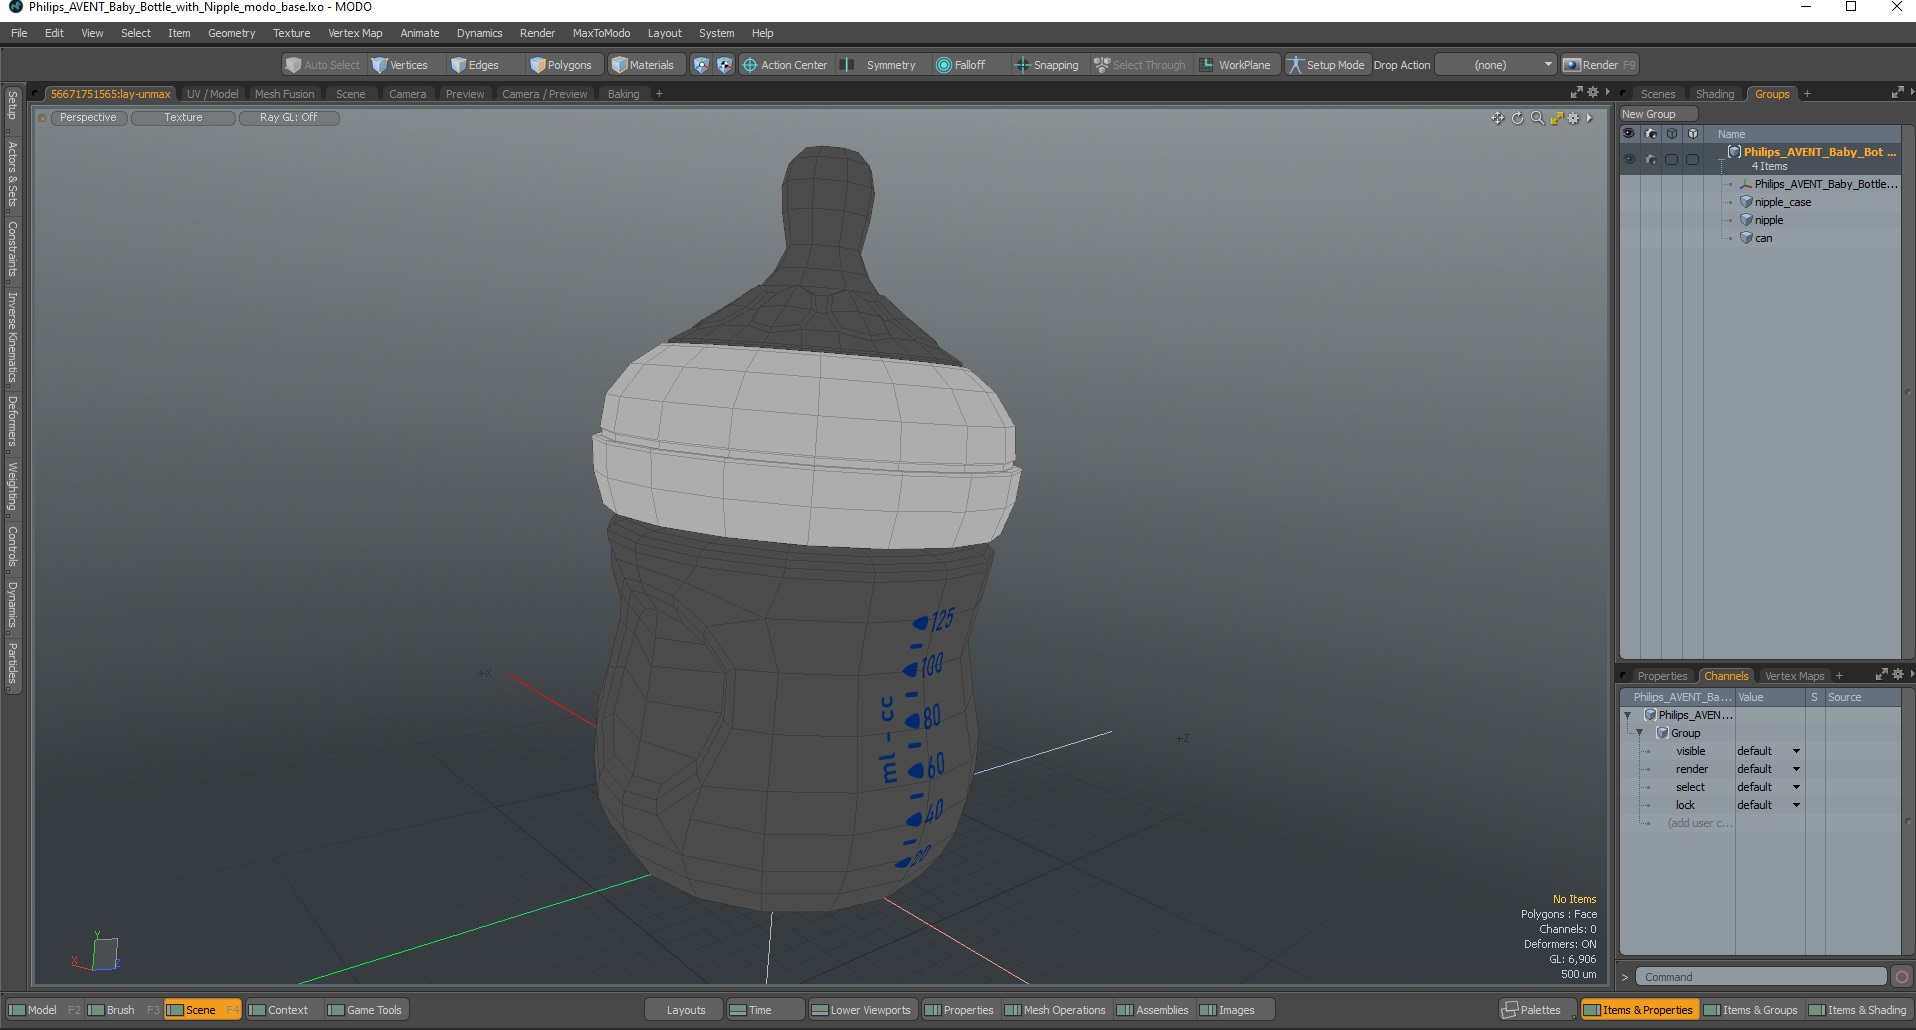Open the lock channel default dropdown
Screen dimensions: 1916x1030
1768,805
